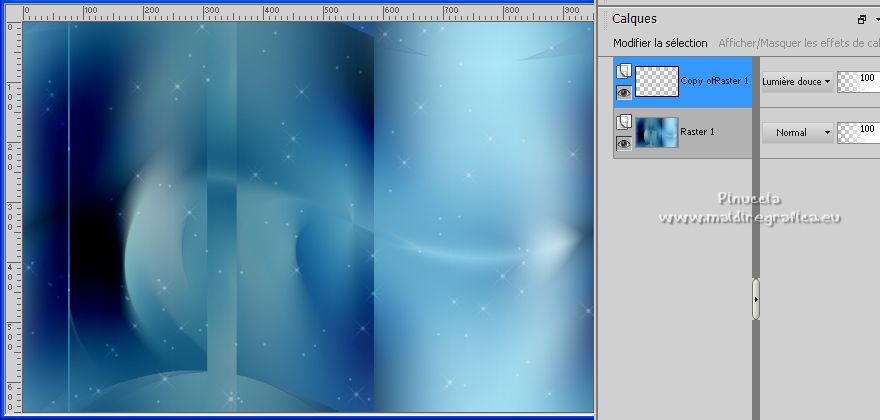This screenshot has width=880, height=420.
Task: Open the Lumière douce blend mode dropdown
Action: coord(797,81)
